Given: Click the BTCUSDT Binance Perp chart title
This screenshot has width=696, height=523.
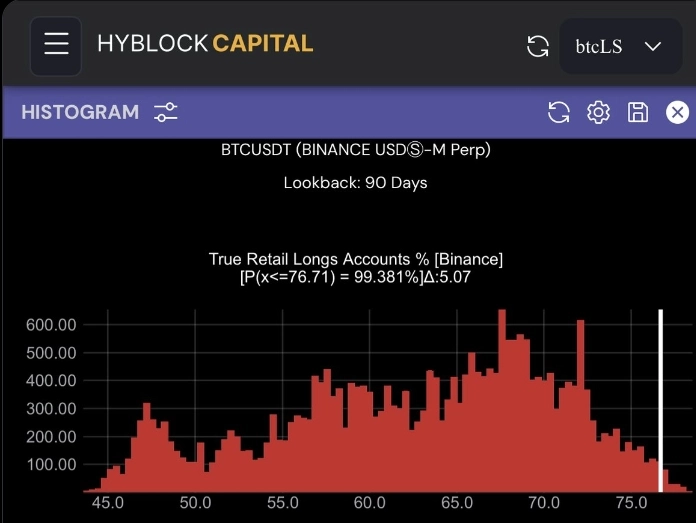Looking at the screenshot, I should (356, 151).
